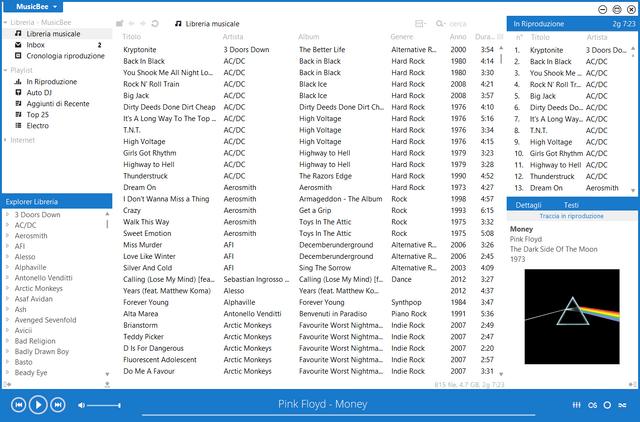Open the panel layout dropdown icon
Image resolution: width=640 pixels, height=422 pixels.
click(x=420, y=24)
